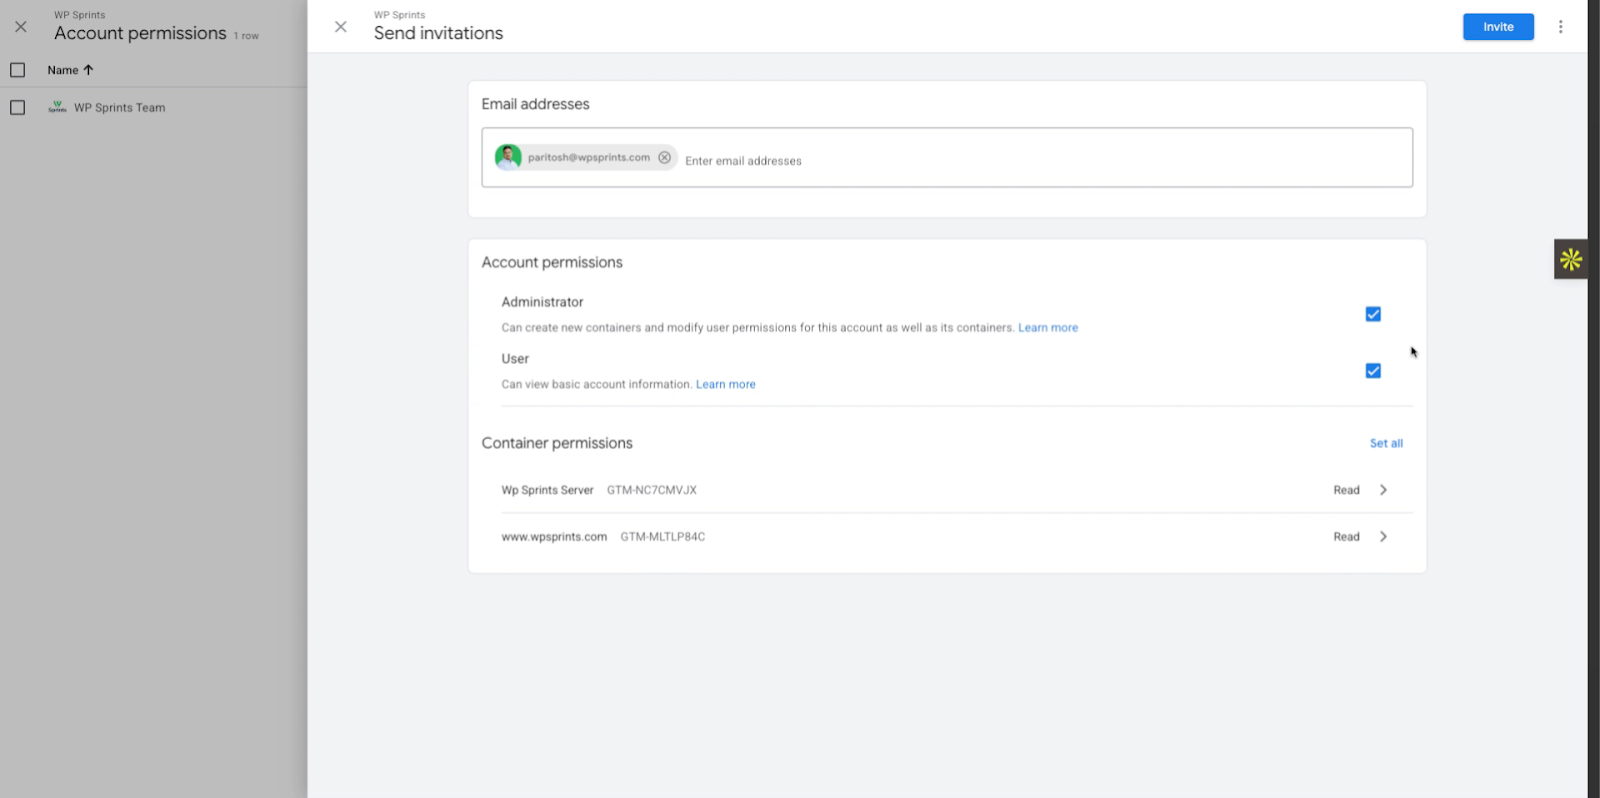Open the WP Sprints Team entry

120,108
